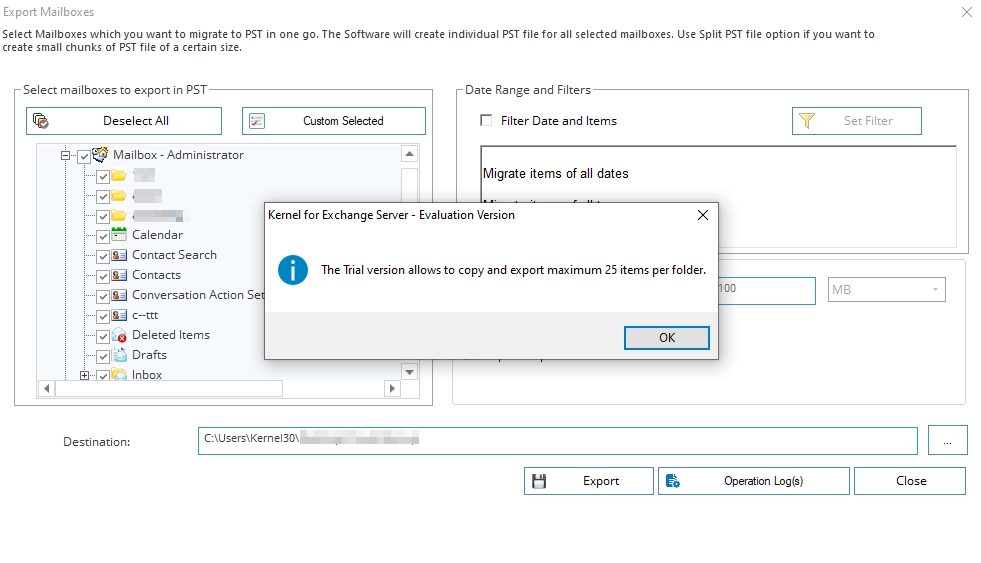
Task: Click the left arrow of horizontal tree scrollbar
Action: pos(46,388)
